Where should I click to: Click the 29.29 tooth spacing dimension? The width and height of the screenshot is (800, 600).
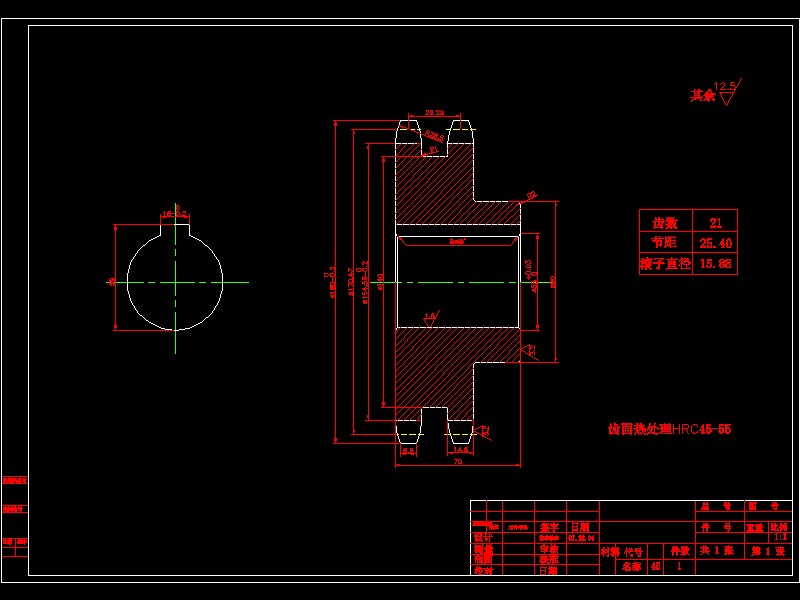(434, 112)
